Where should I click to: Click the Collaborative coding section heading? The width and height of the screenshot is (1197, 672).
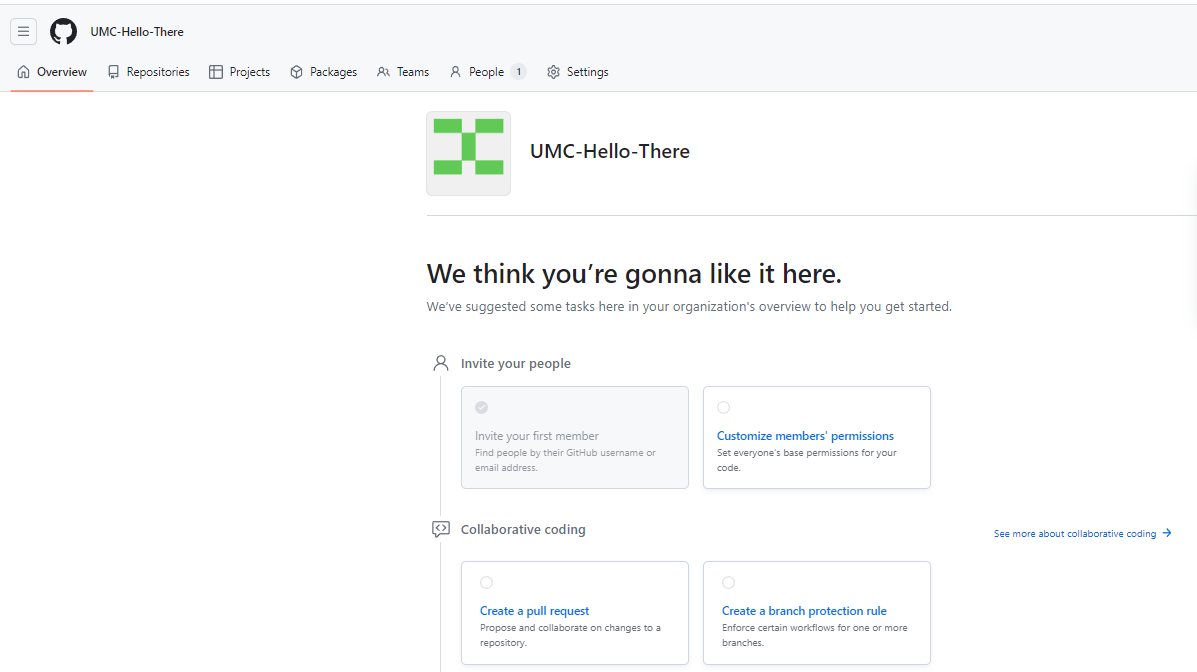(x=523, y=529)
